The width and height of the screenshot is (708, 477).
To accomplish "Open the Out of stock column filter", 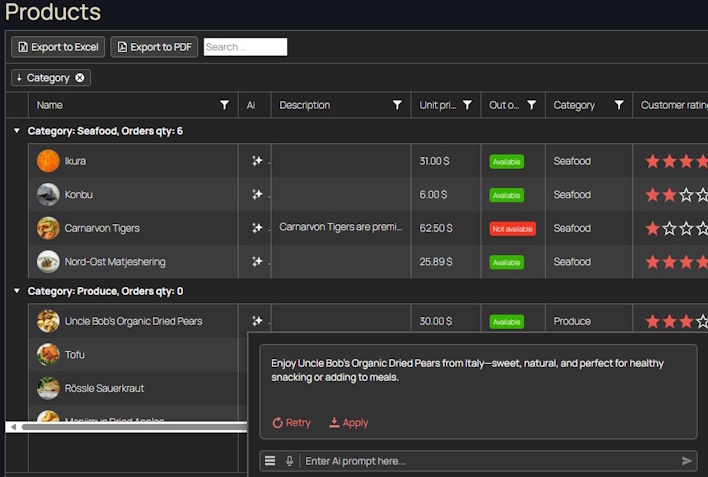I will tap(531, 105).
